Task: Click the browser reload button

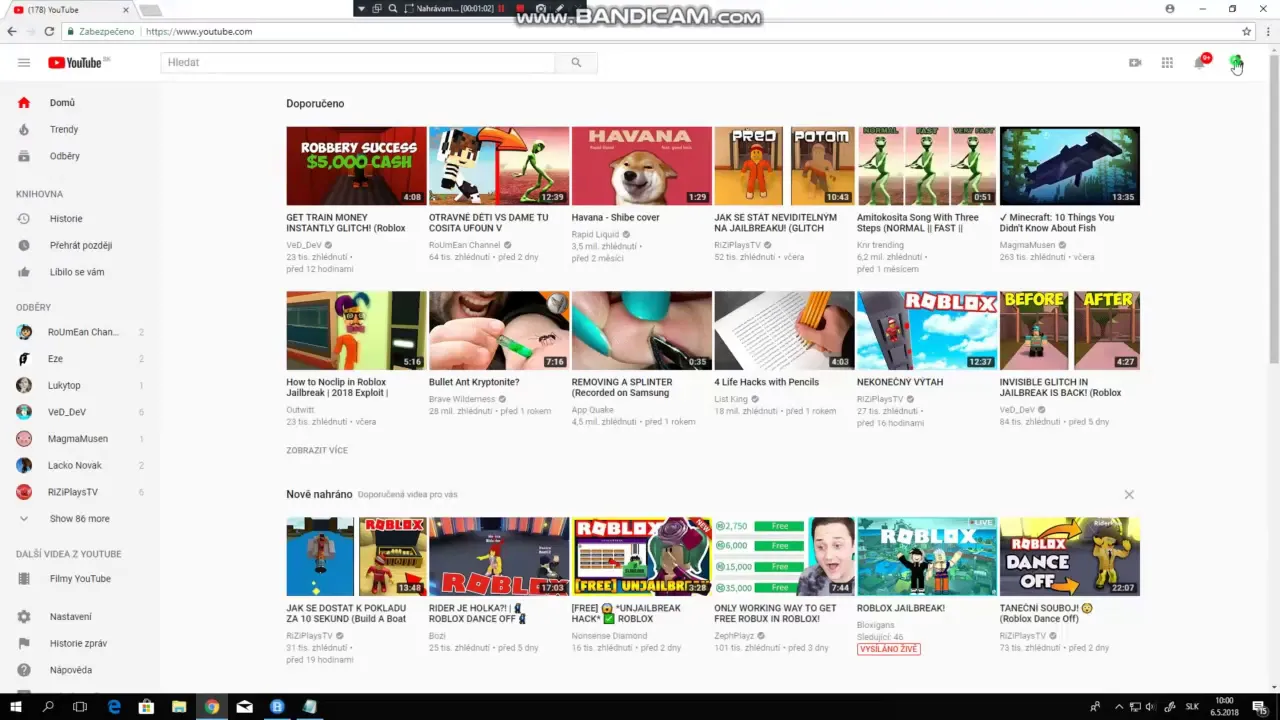Action: point(49,31)
